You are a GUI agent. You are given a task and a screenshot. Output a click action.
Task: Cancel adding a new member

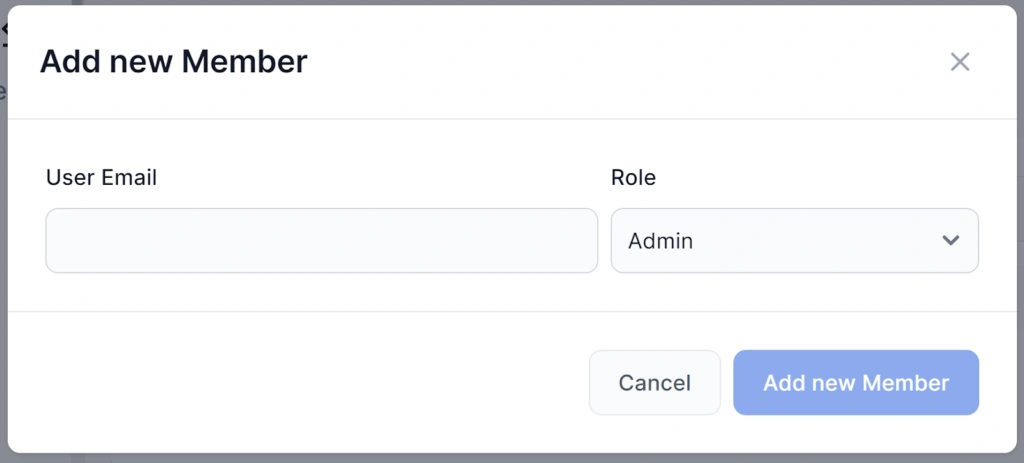(x=654, y=382)
